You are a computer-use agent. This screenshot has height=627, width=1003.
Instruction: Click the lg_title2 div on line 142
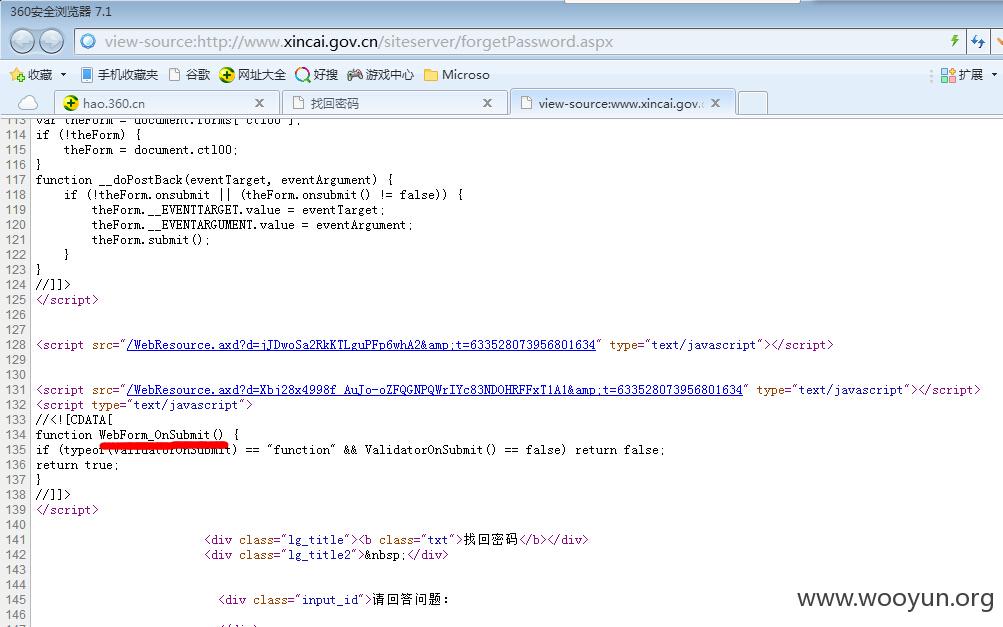326,555
